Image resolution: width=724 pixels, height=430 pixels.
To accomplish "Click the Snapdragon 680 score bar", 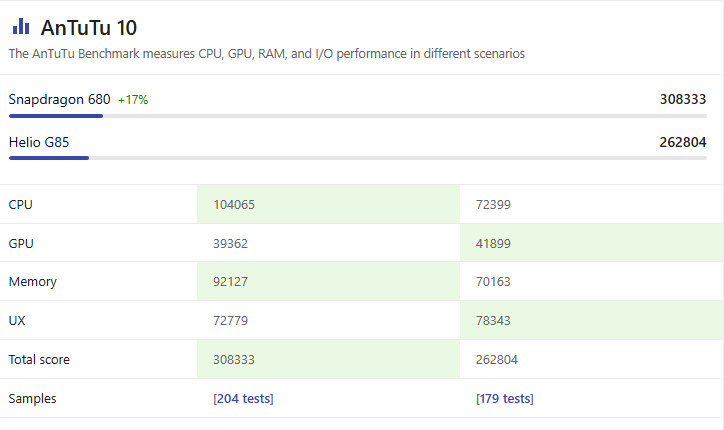I will [x=357, y=116].
